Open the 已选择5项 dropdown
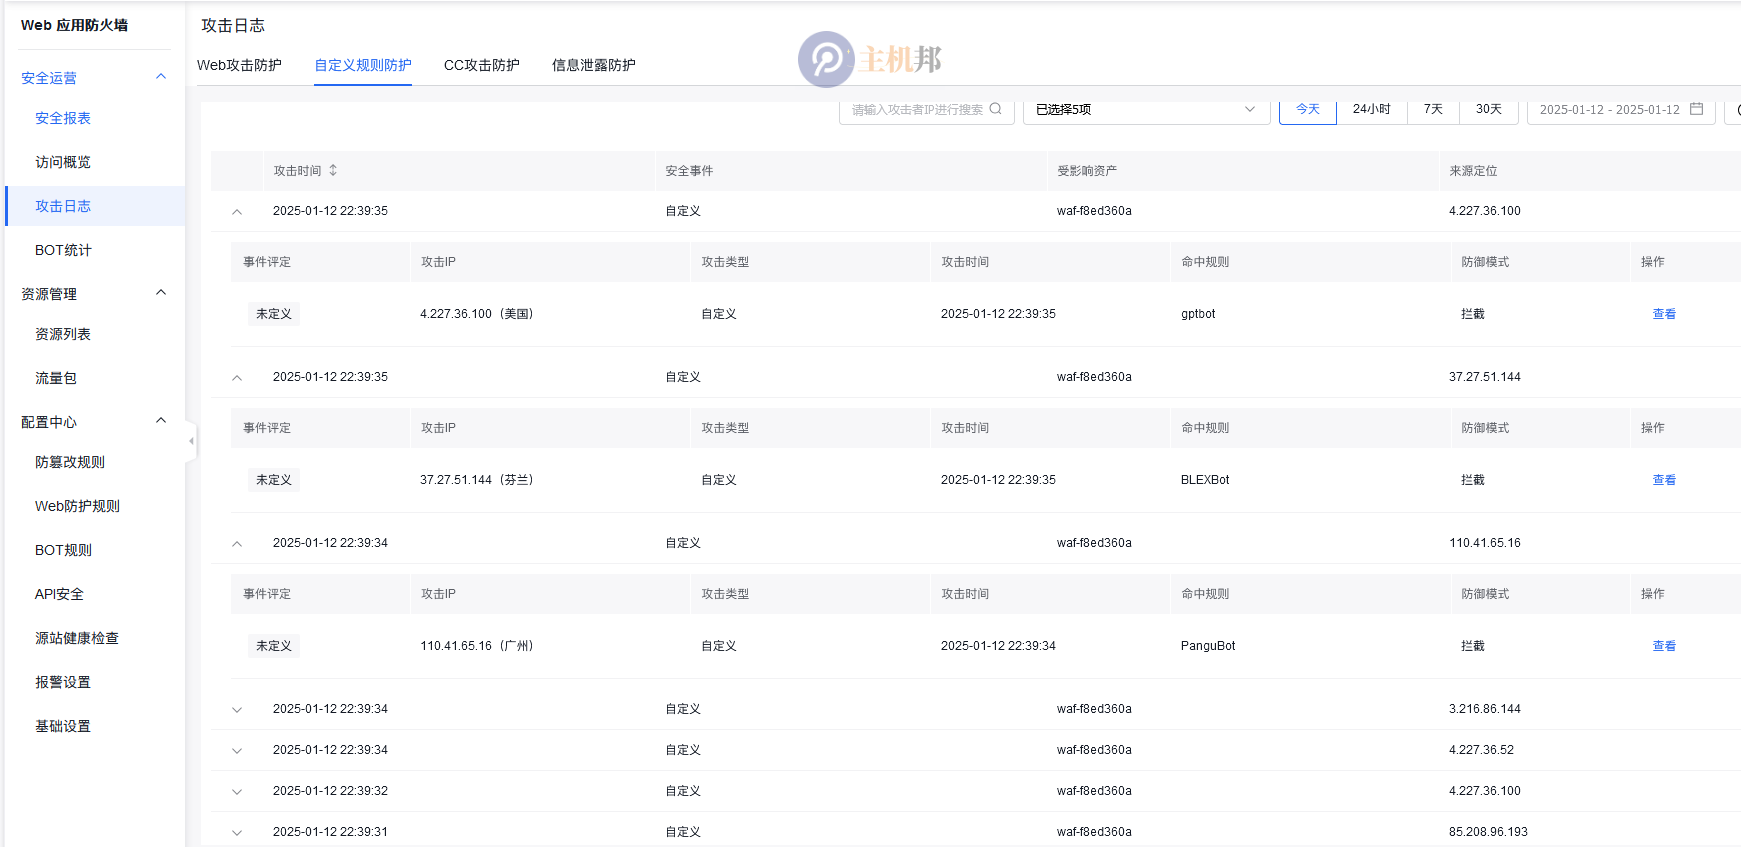 [1145, 110]
